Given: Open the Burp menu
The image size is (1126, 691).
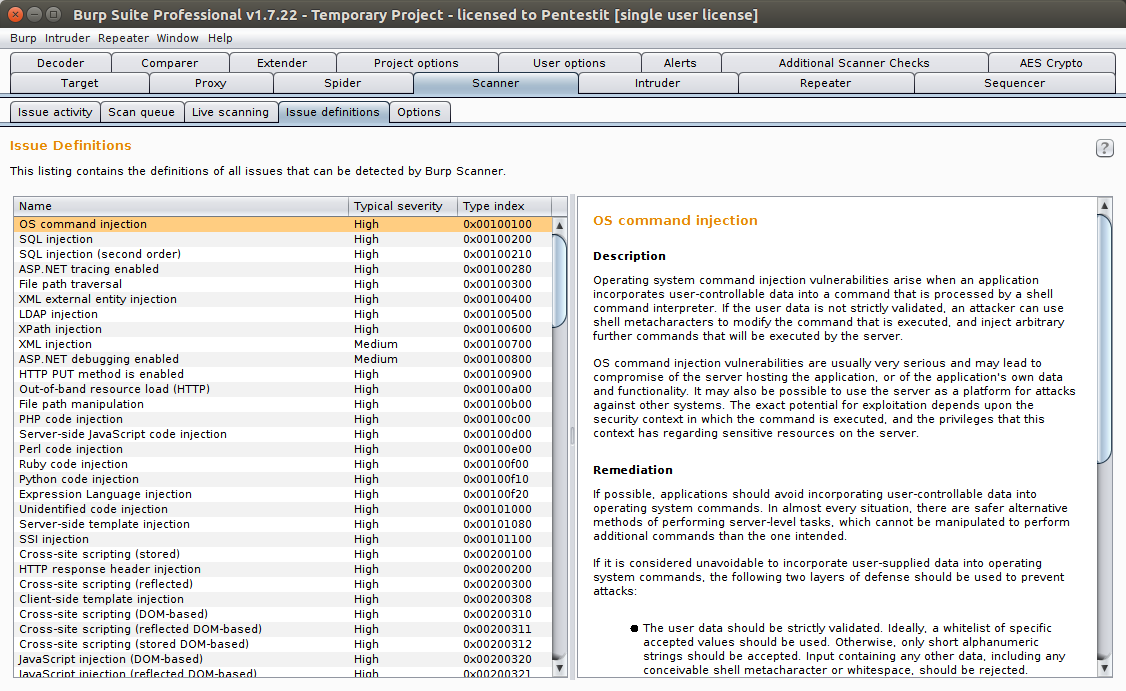Looking at the screenshot, I should pos(23,38).
